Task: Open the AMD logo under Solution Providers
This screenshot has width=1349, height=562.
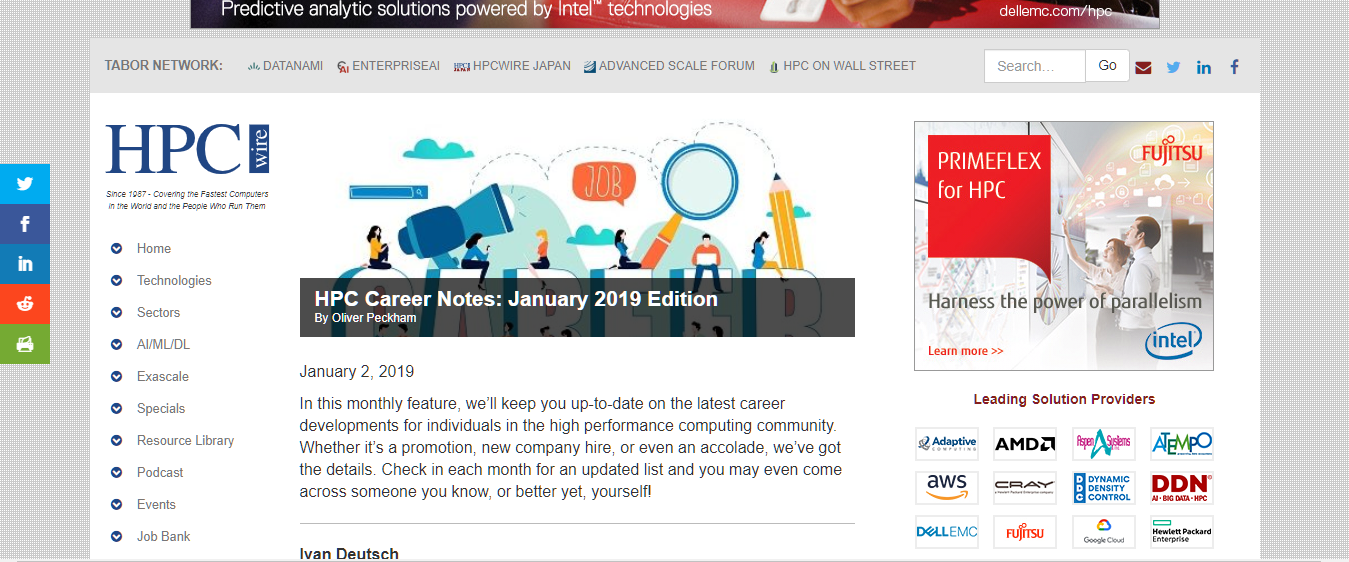Action: 1024,444
